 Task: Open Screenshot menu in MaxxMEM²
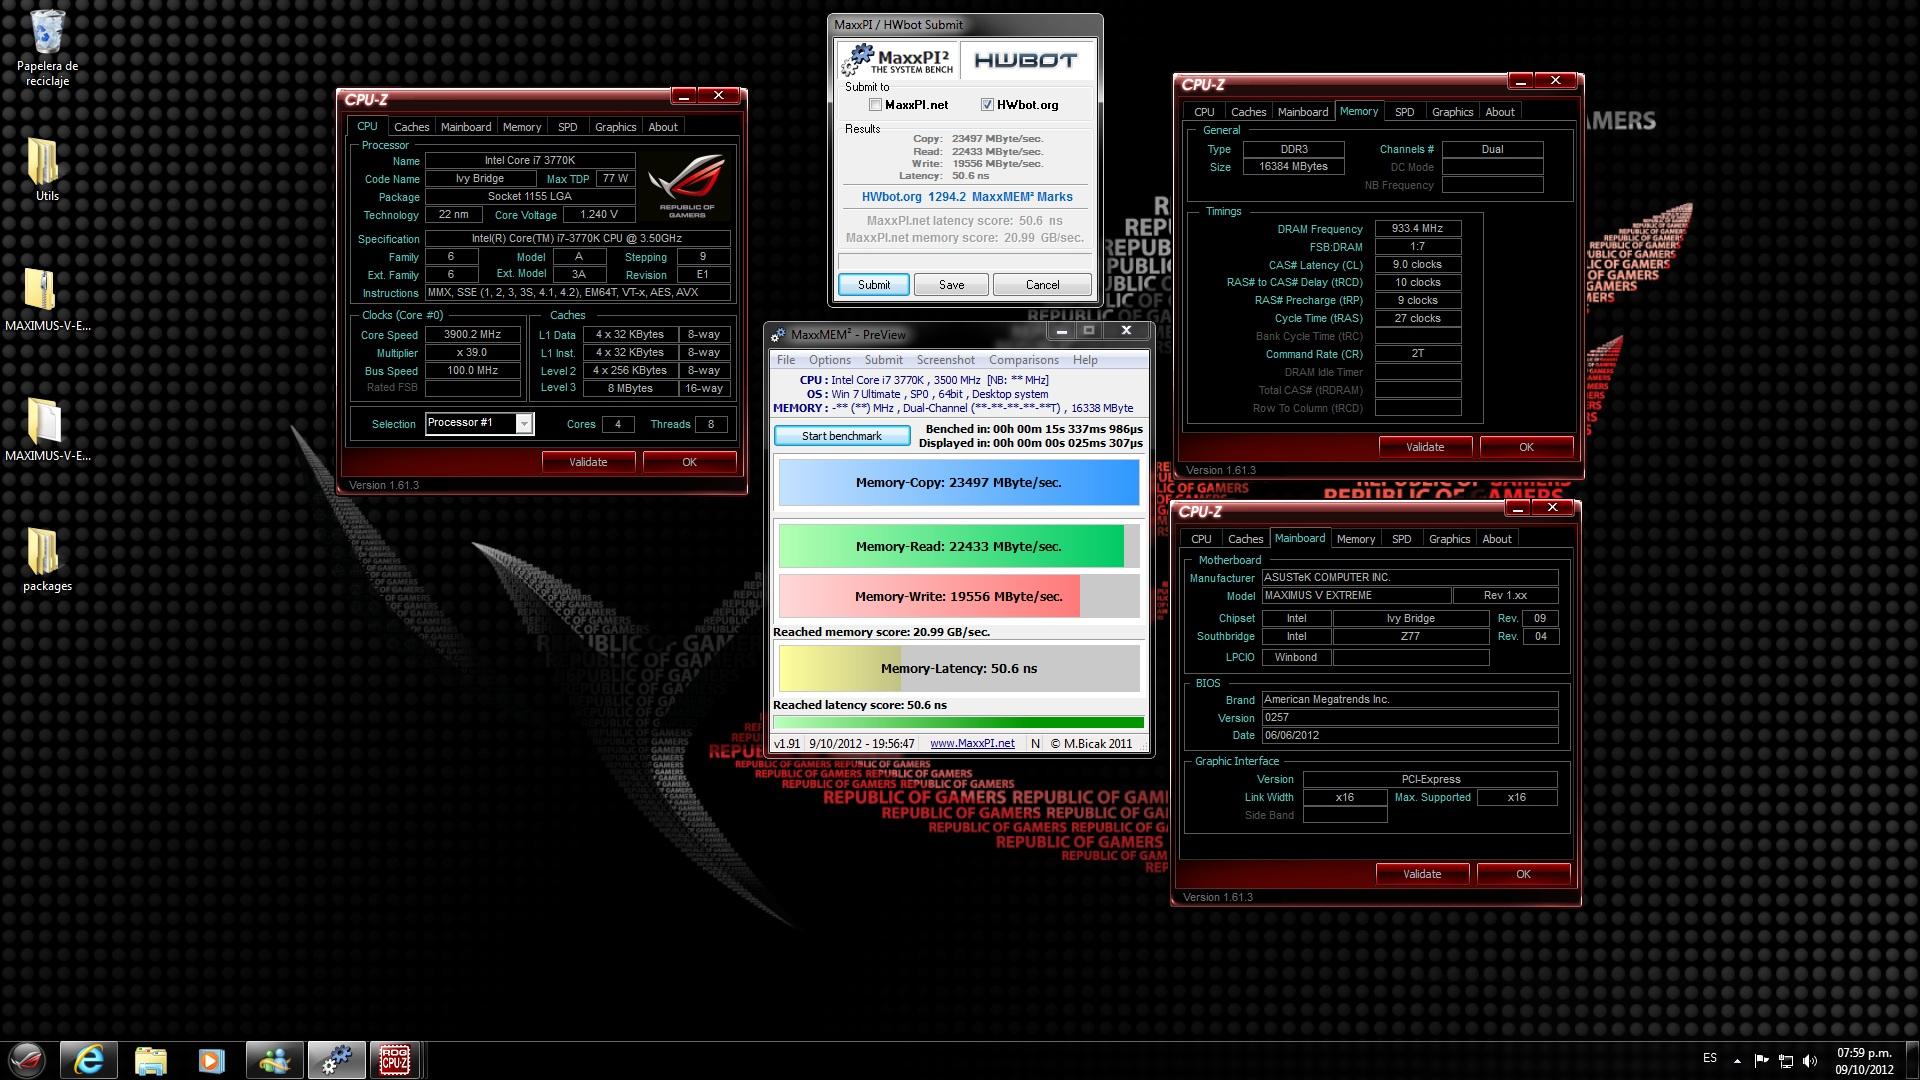pyautogui.click(x=945, y=360)
